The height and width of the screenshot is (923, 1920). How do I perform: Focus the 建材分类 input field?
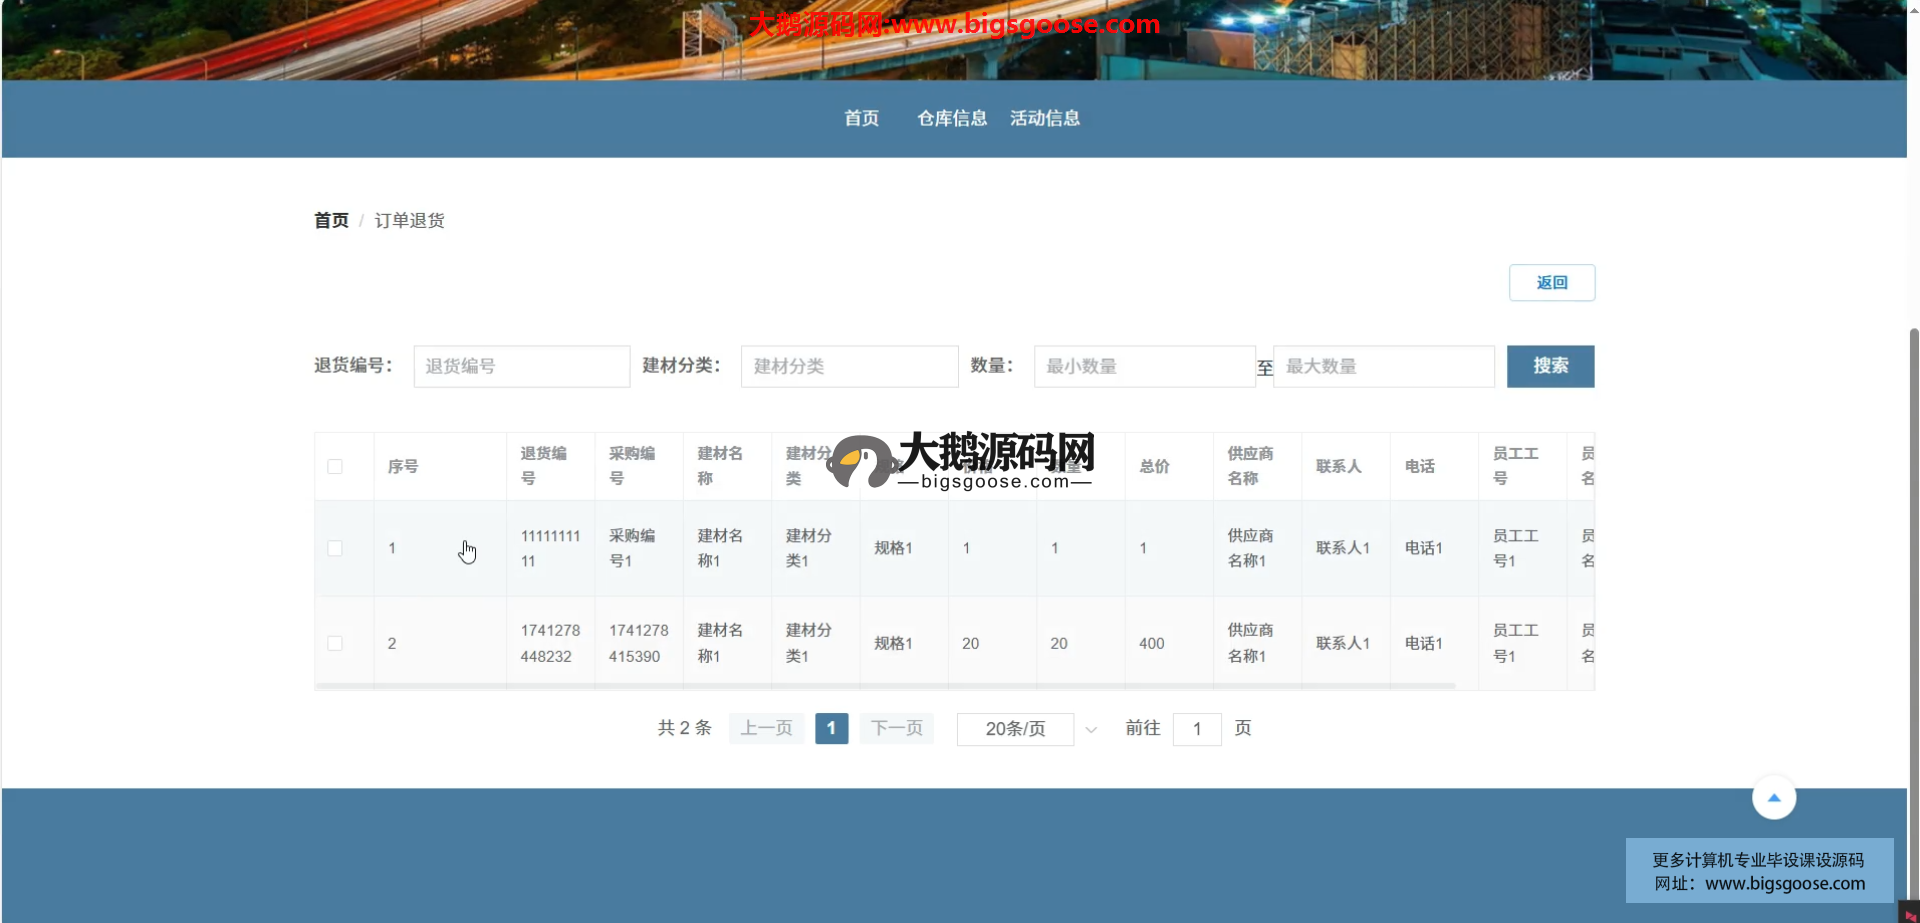(x=849, y=367)
